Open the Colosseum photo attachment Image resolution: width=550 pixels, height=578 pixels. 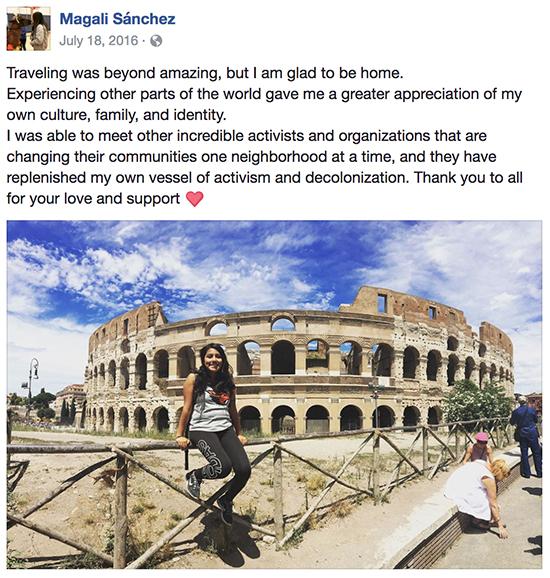(275, 394)
